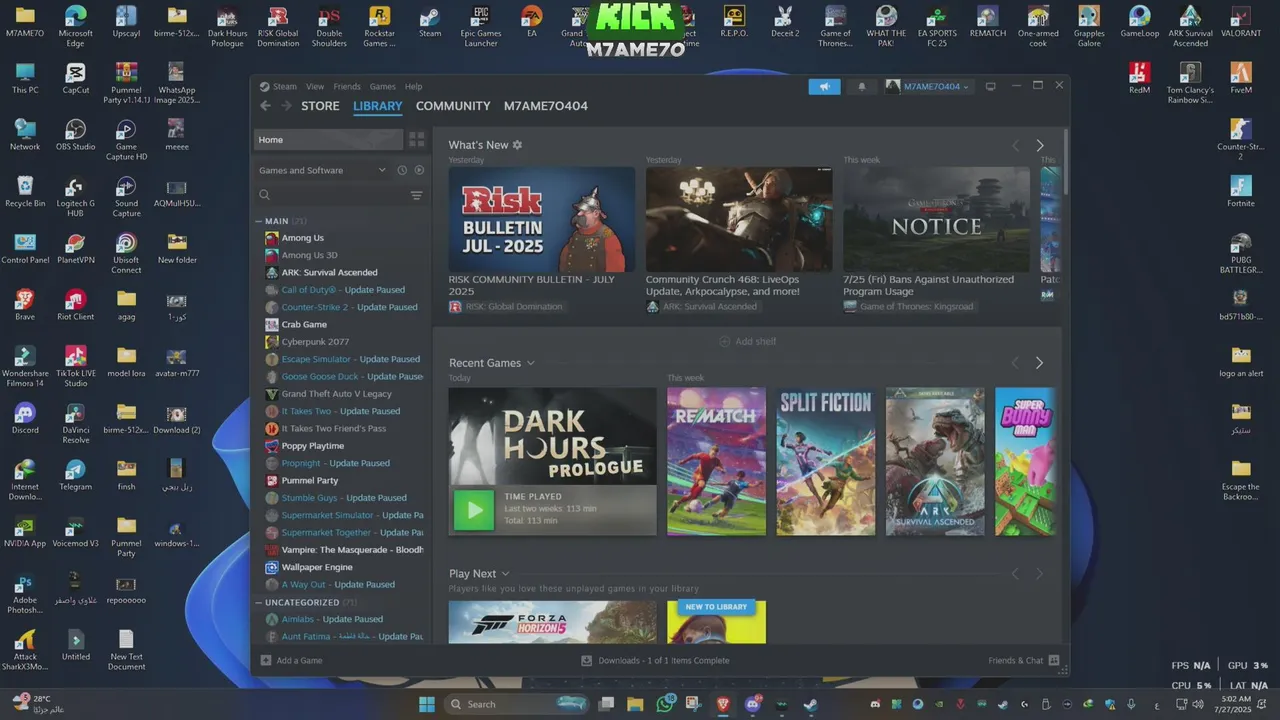Open the Task View icon on the taskbar
This screenshot has width=1280, height=720.
(x=606, y=704)
